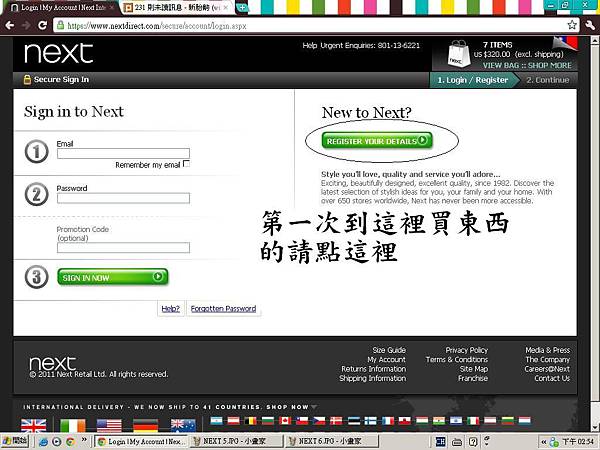600x450 pixels.
Task: Click into the Email input field
Action: click(x=123, y=153)
